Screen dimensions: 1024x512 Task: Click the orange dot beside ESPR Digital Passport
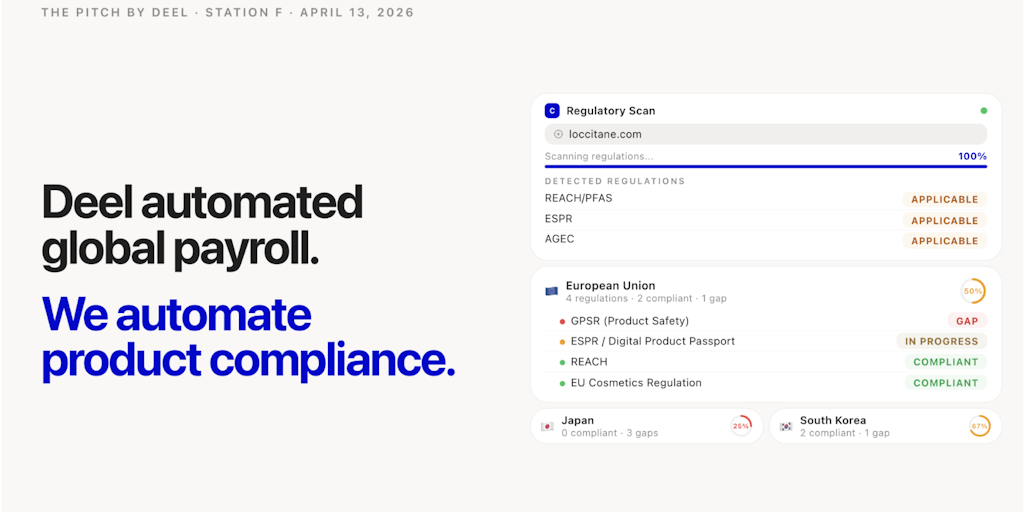pyautogui.click(x=563, y=342)
